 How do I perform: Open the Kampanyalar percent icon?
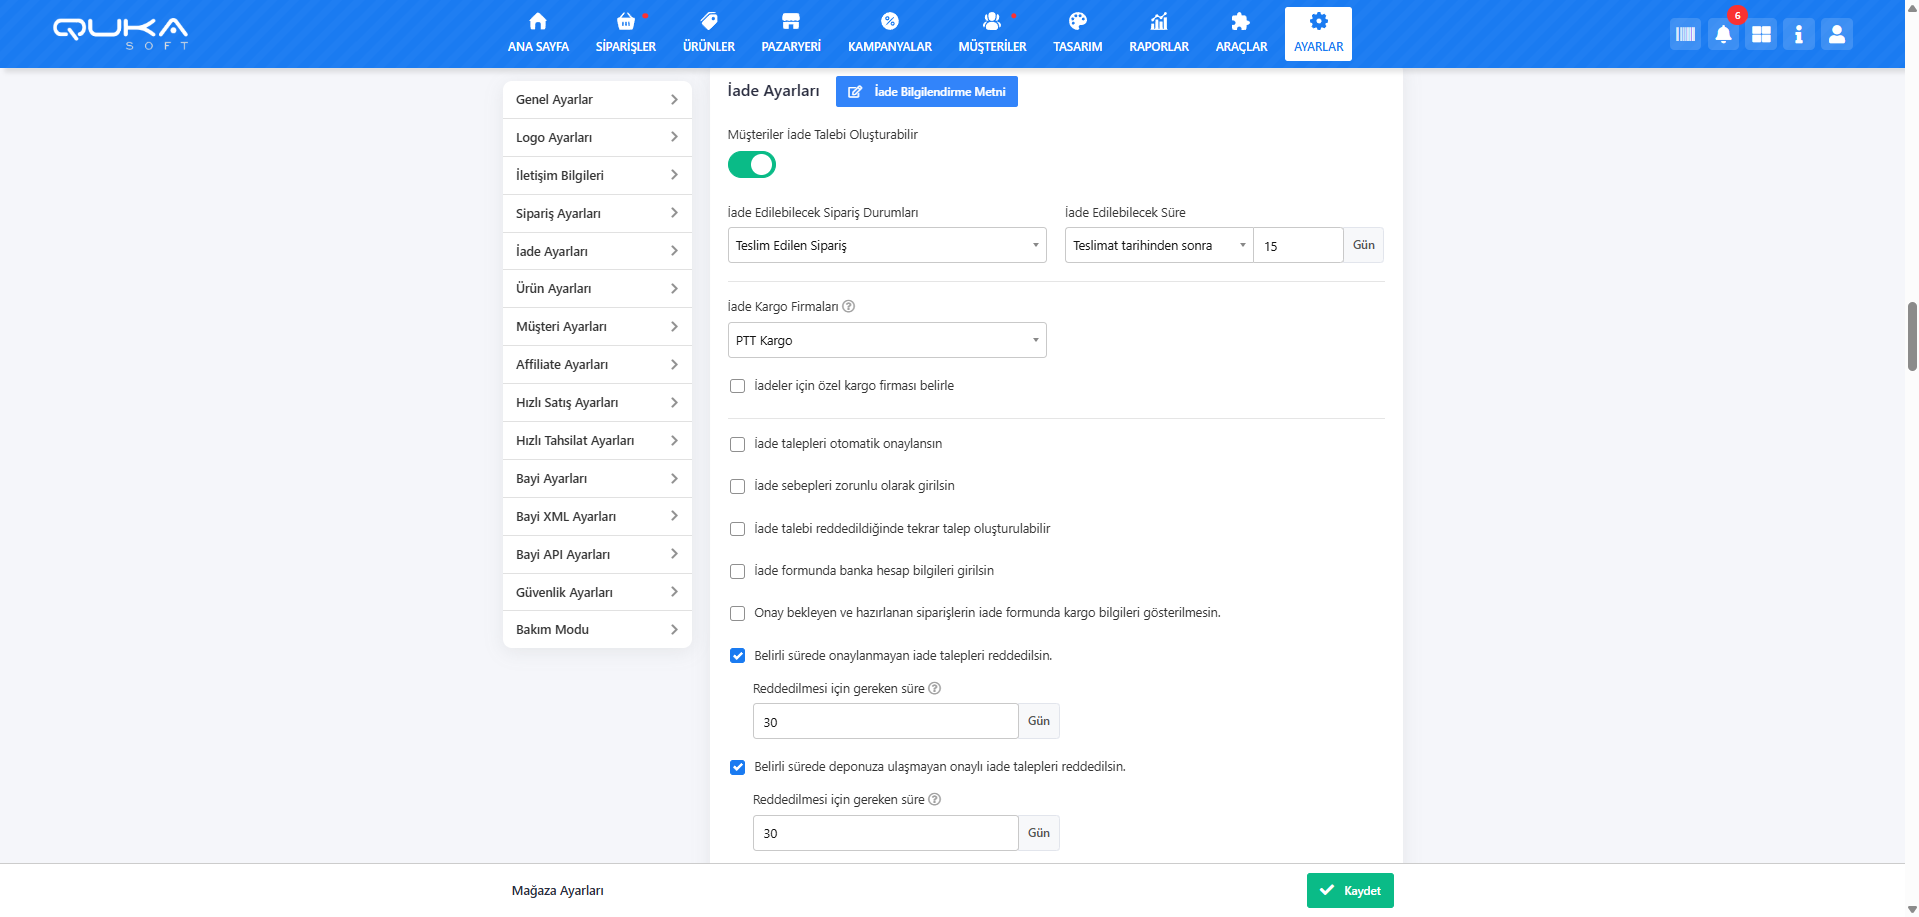[889, 22]
